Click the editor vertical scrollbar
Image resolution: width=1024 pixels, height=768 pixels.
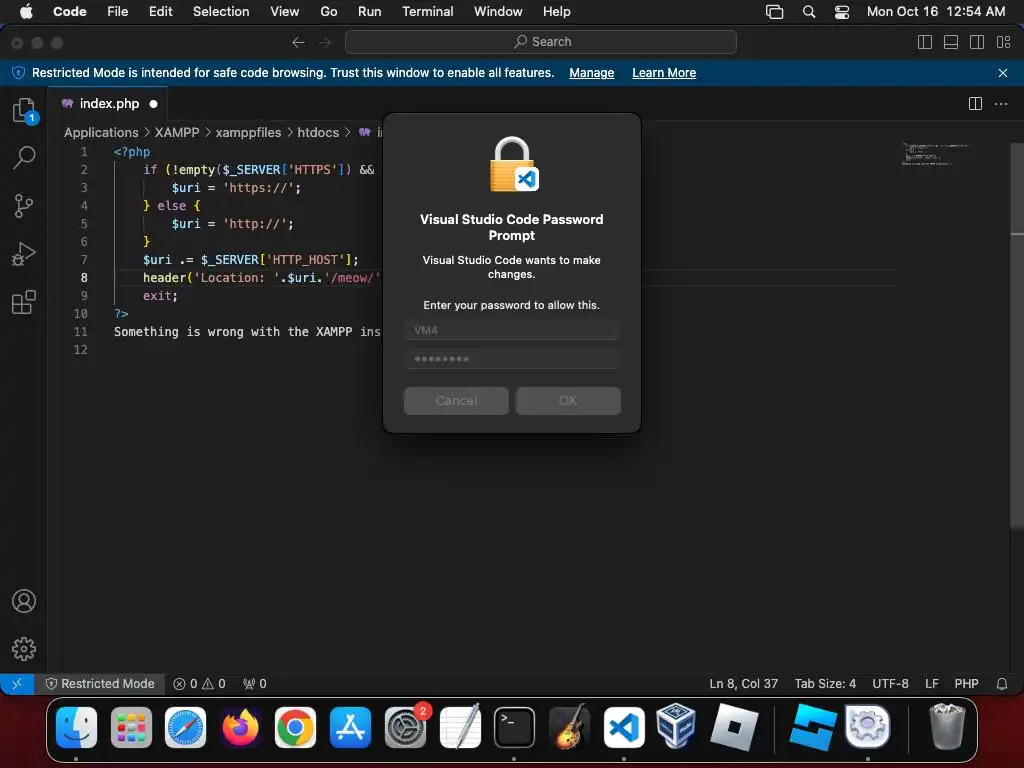(x=1017, y=334)
